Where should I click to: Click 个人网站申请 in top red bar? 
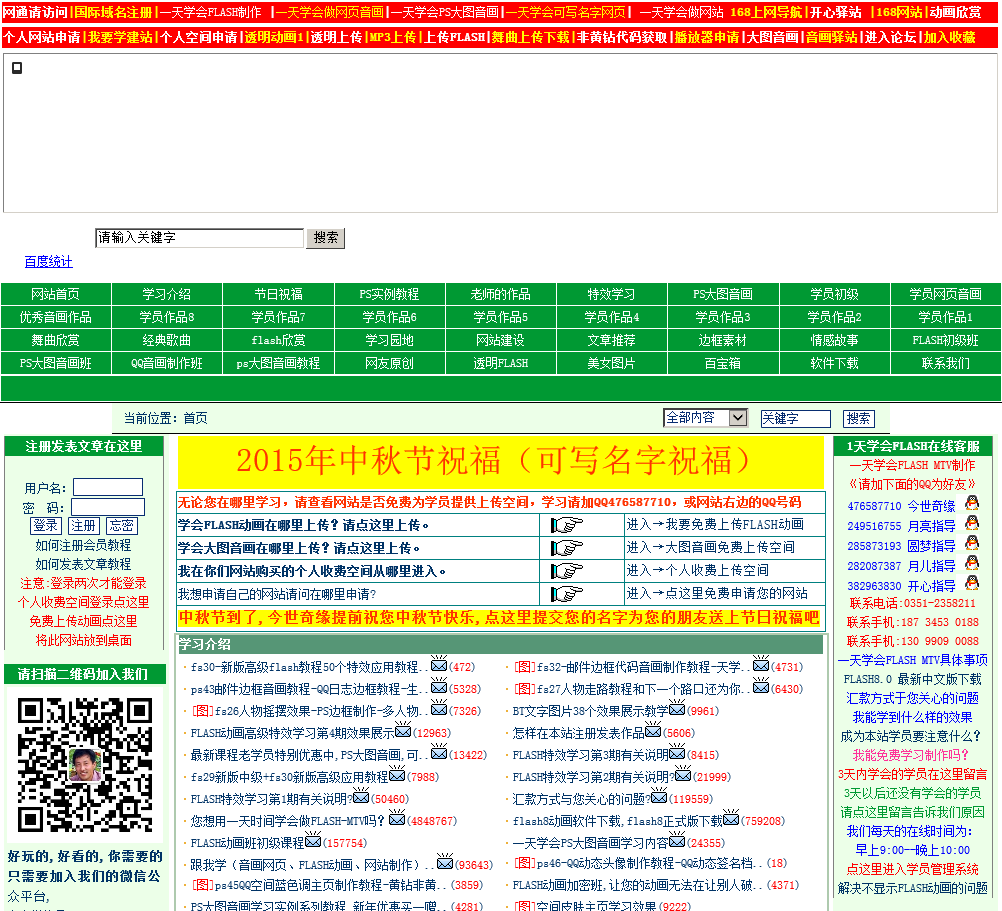point(42,37)
